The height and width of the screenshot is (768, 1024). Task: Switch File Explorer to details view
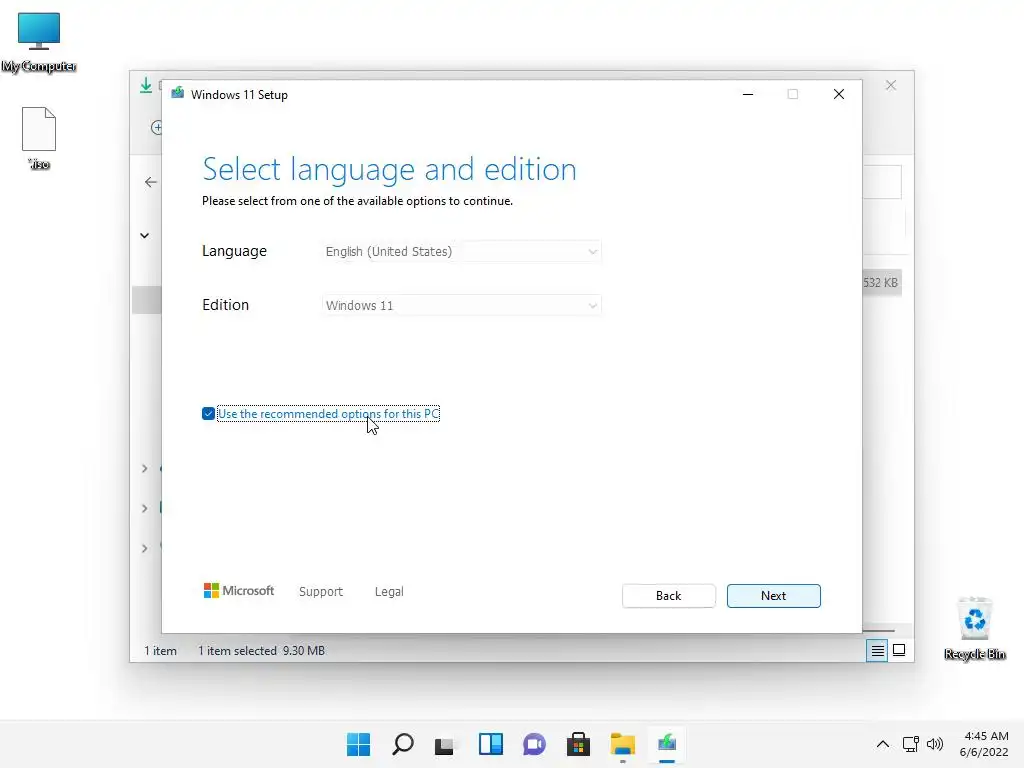point(877,650)
